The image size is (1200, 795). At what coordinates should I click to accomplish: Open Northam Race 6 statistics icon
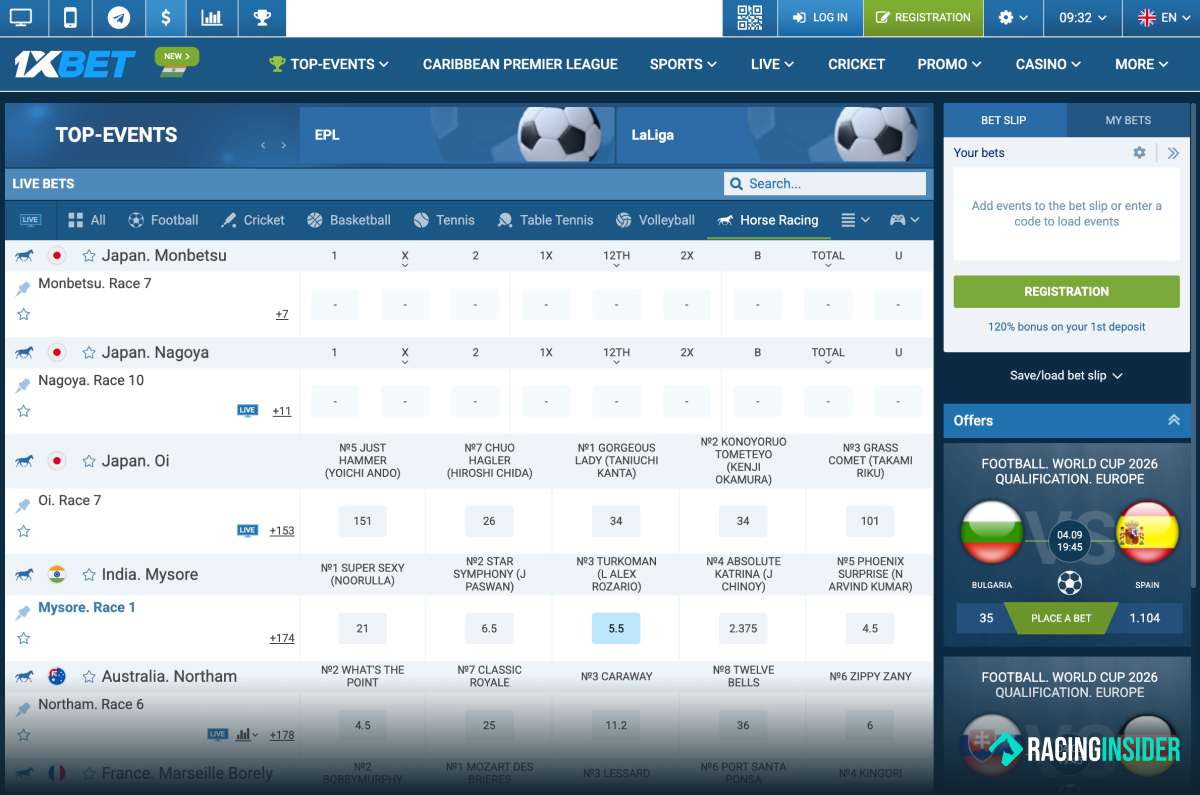click(x=246, y=734)
